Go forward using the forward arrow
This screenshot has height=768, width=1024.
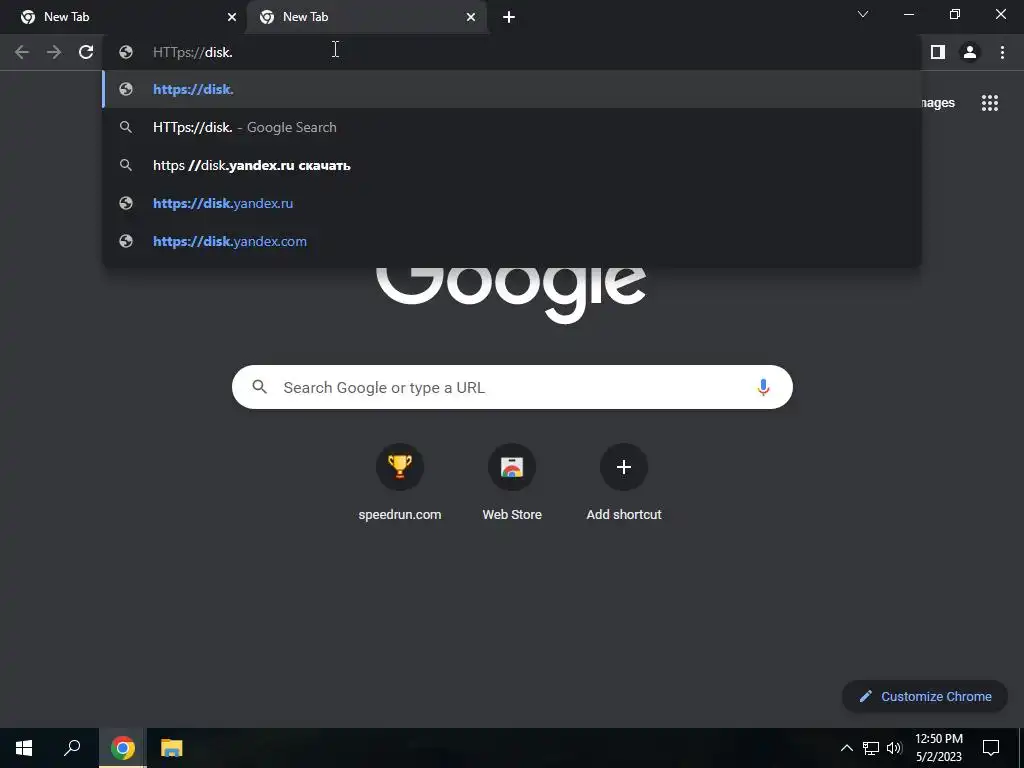[54, 52]
